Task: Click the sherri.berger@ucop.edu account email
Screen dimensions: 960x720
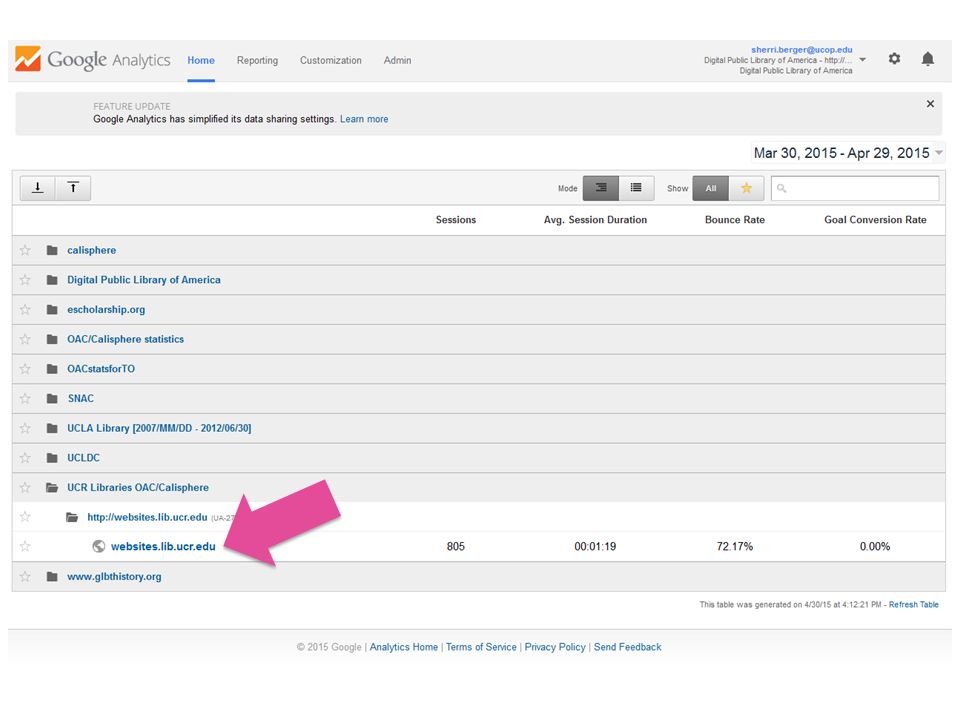Action: coord(801,50)
